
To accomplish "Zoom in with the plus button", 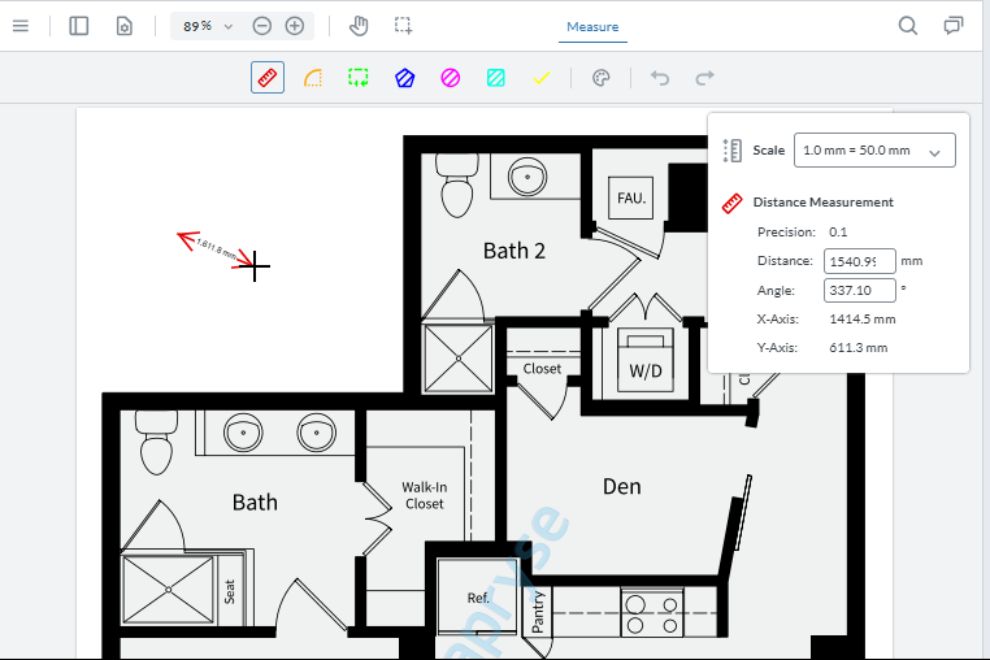I will point(295,26).
